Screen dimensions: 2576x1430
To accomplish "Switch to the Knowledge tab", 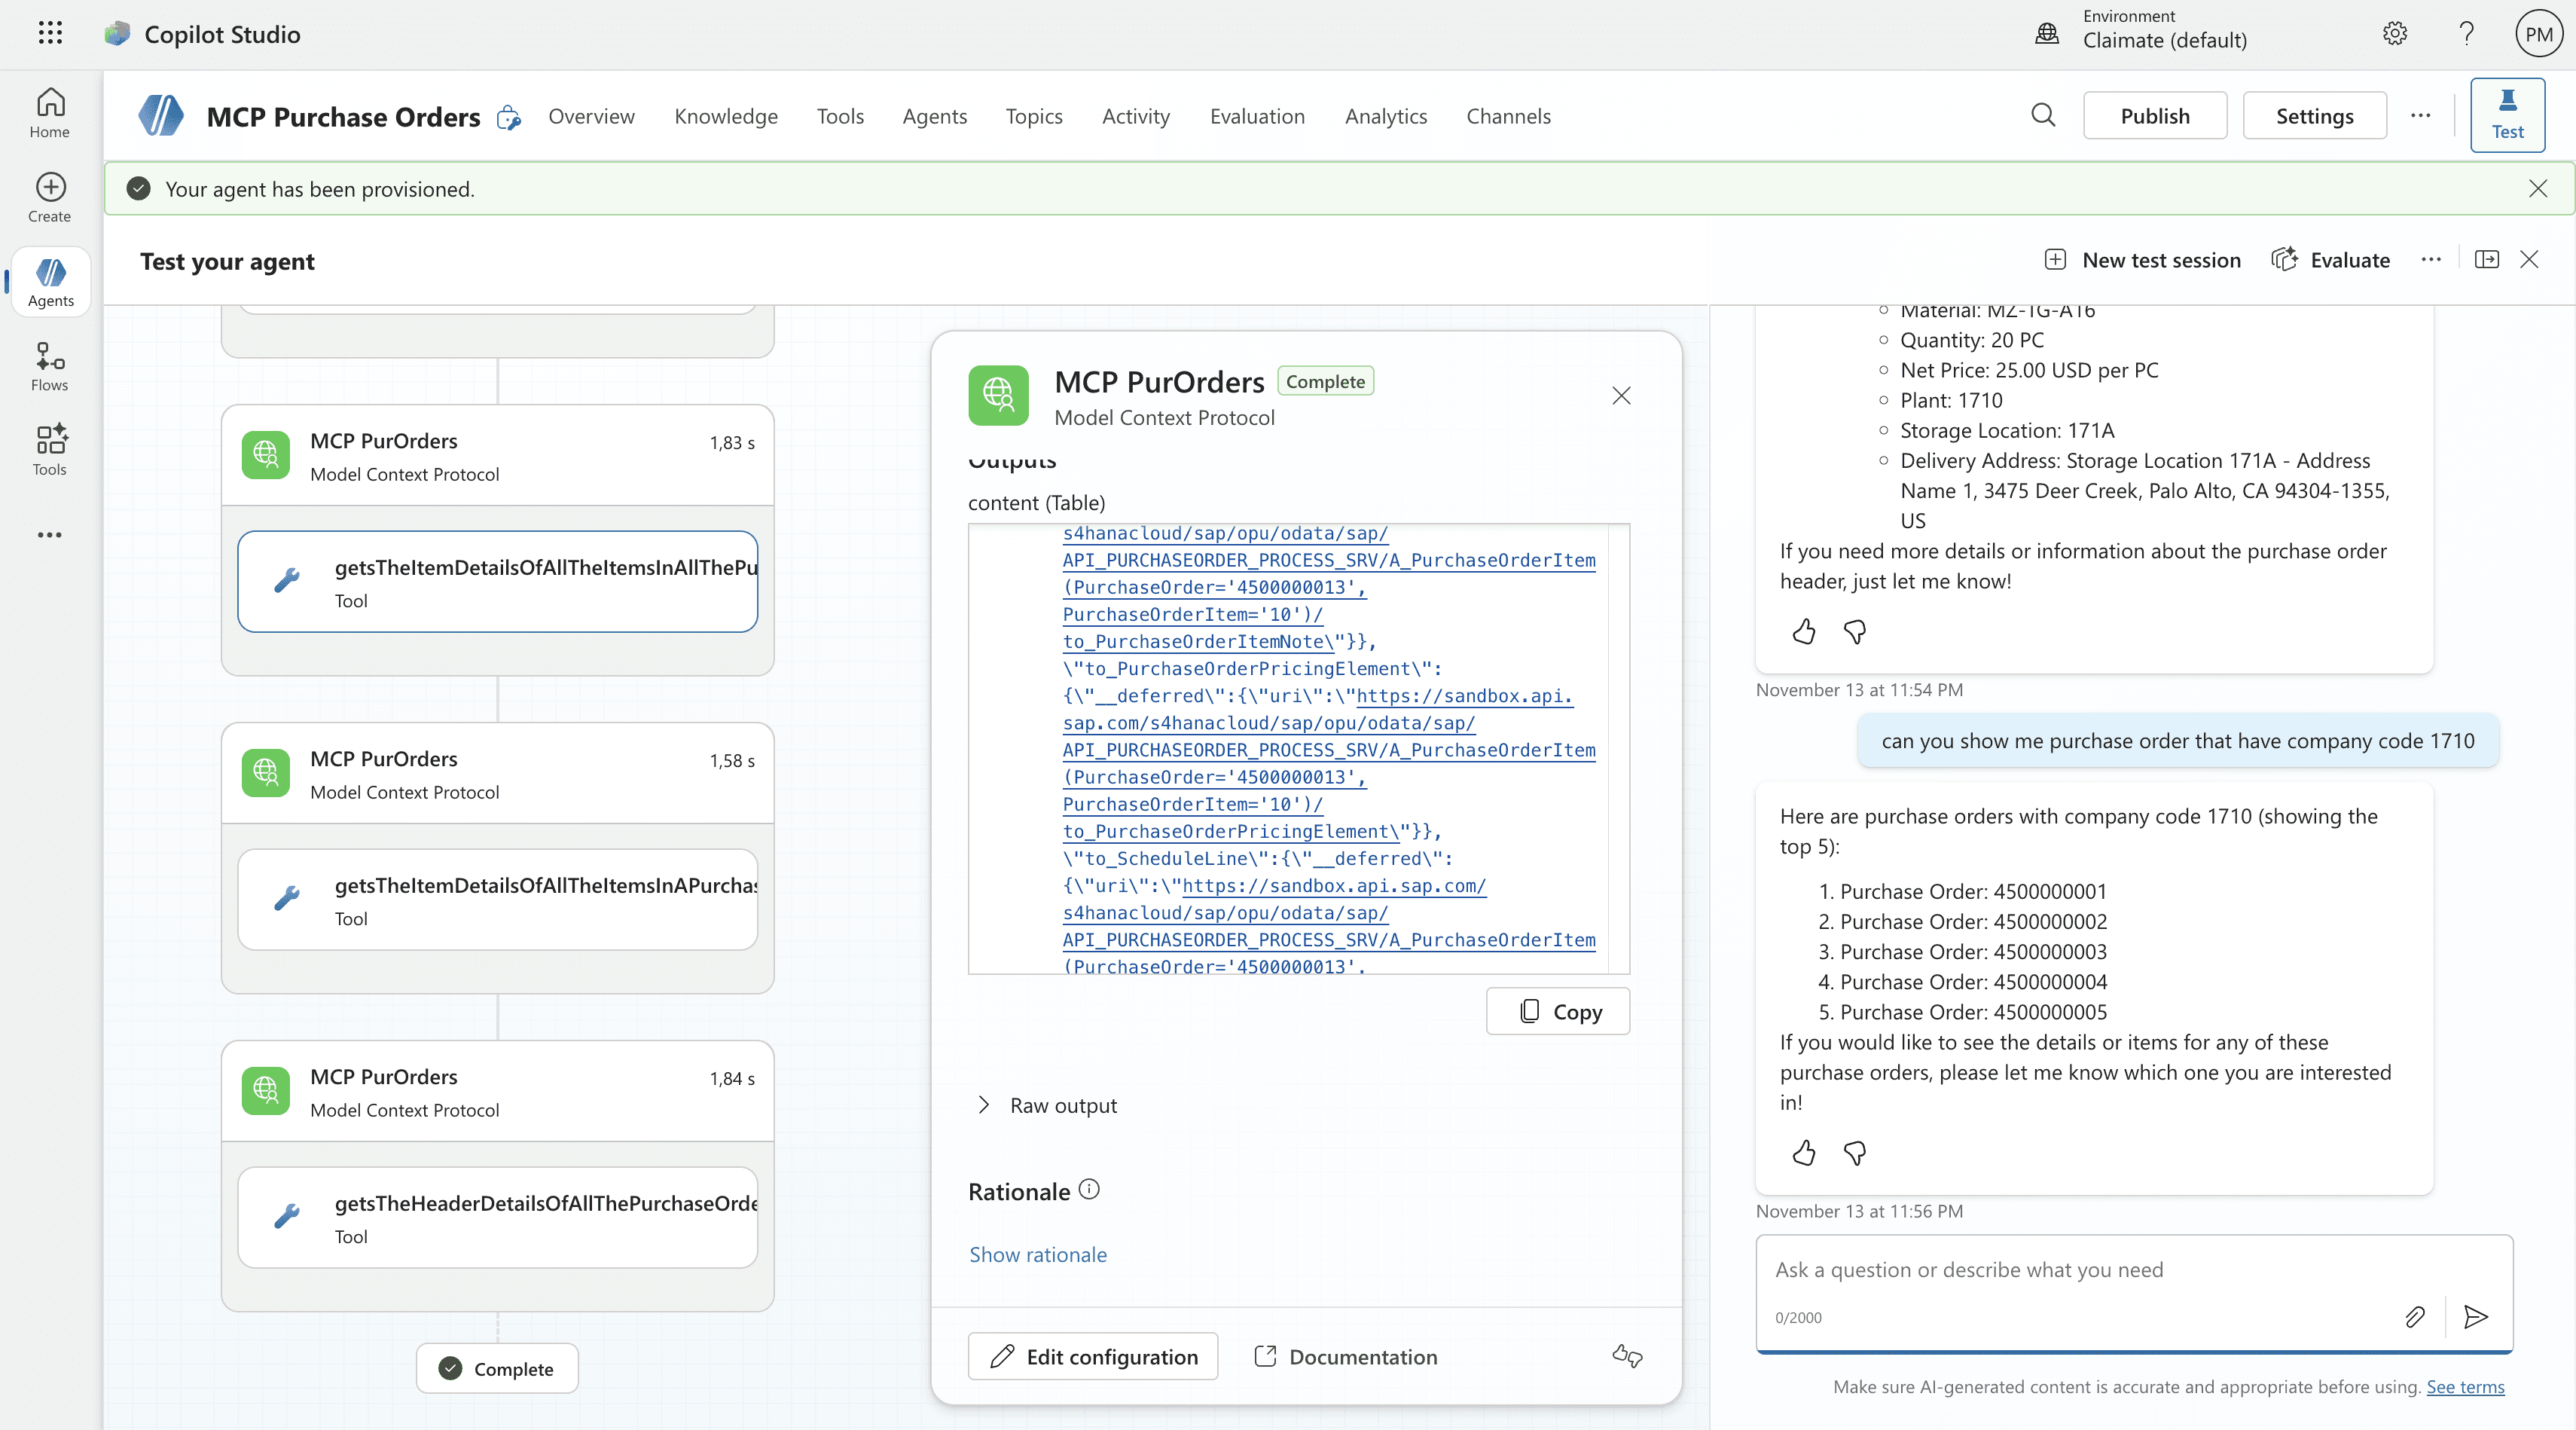I will pyautogui.click(x=725, y=116).
